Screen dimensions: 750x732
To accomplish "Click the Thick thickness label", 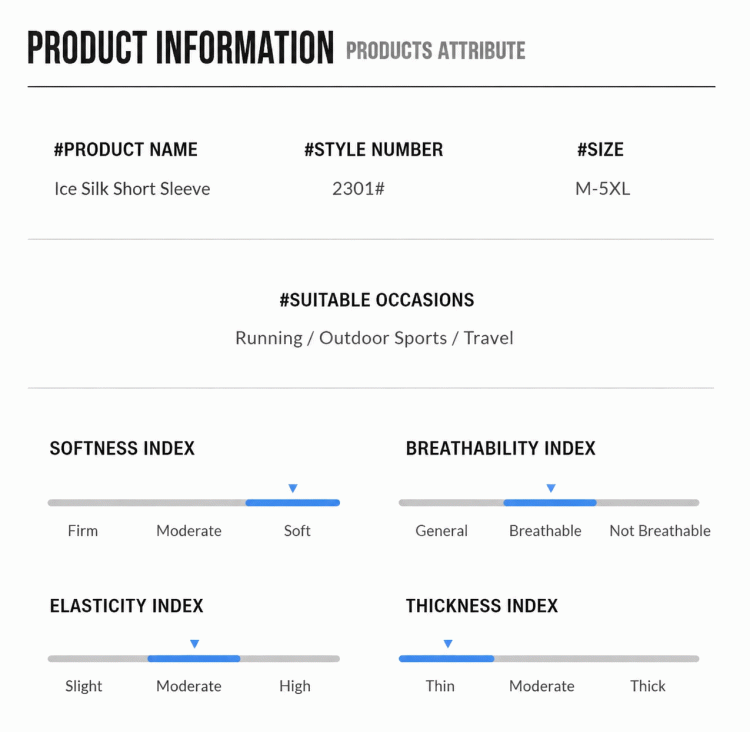I will point(648,686).
